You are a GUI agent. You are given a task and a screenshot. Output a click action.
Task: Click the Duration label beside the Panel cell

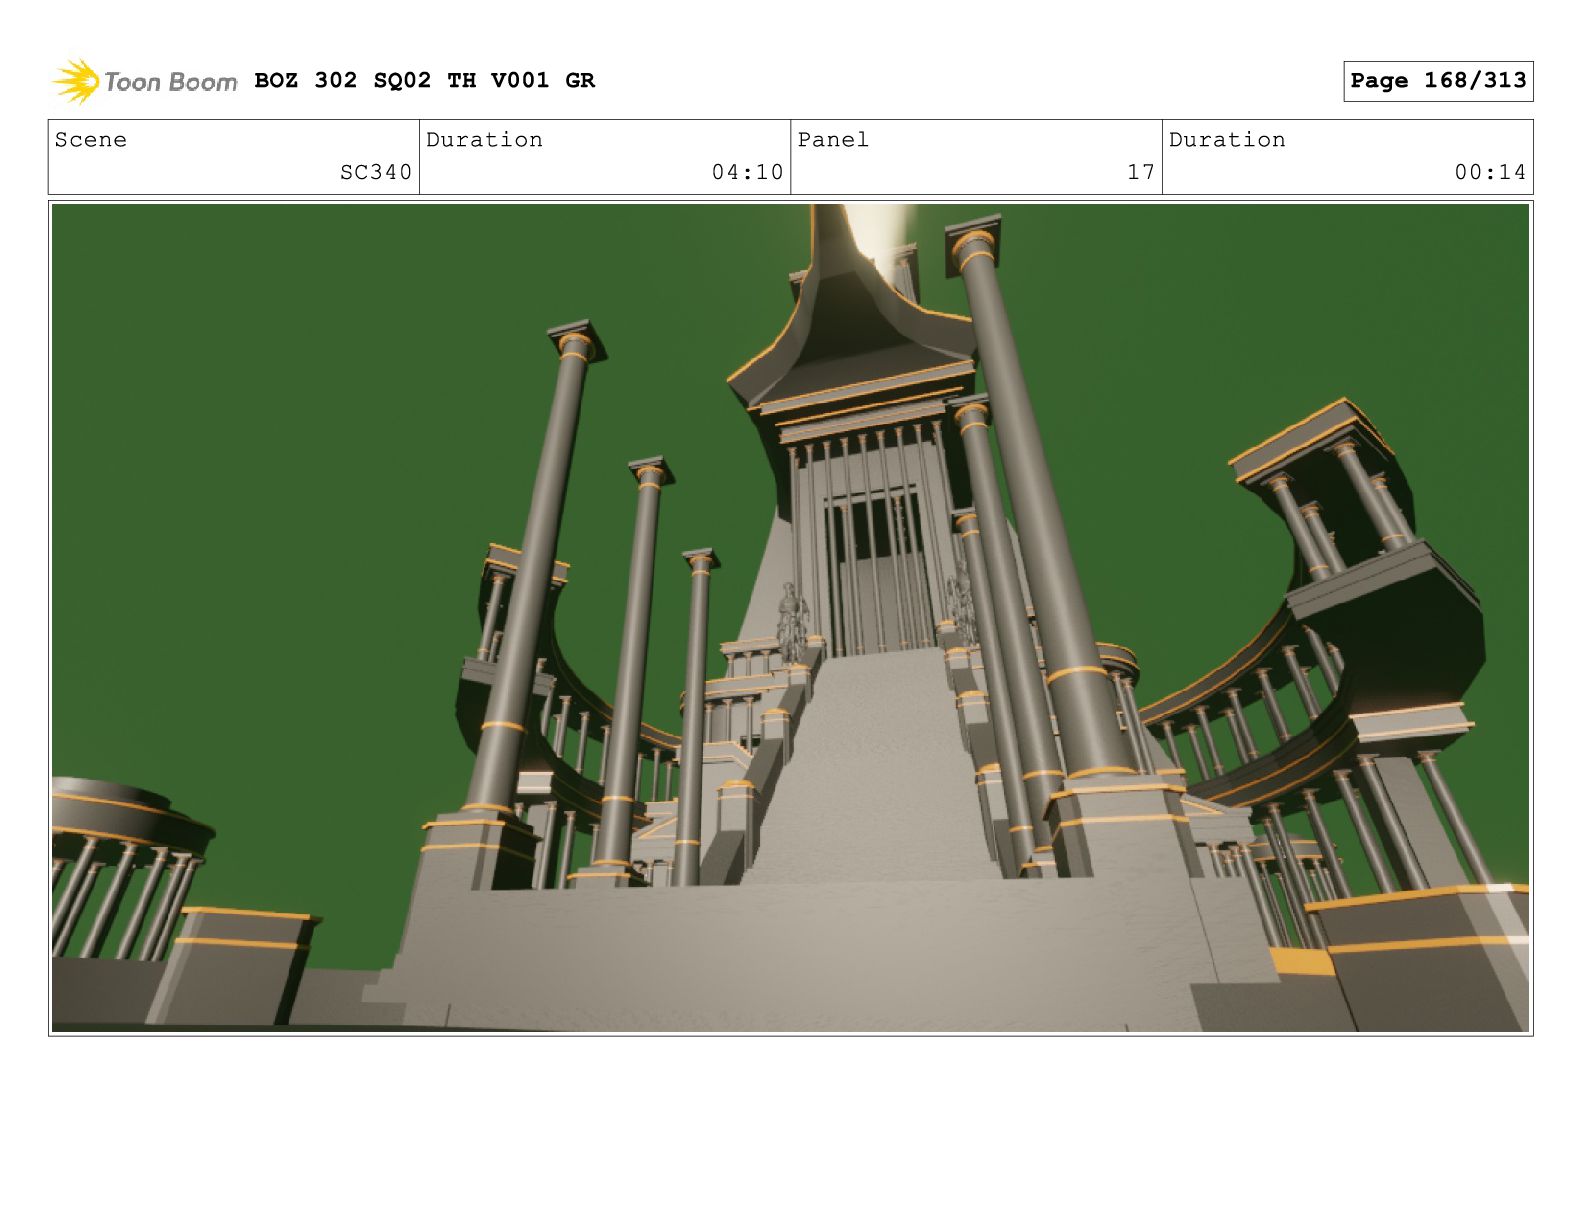(1227, 140)
